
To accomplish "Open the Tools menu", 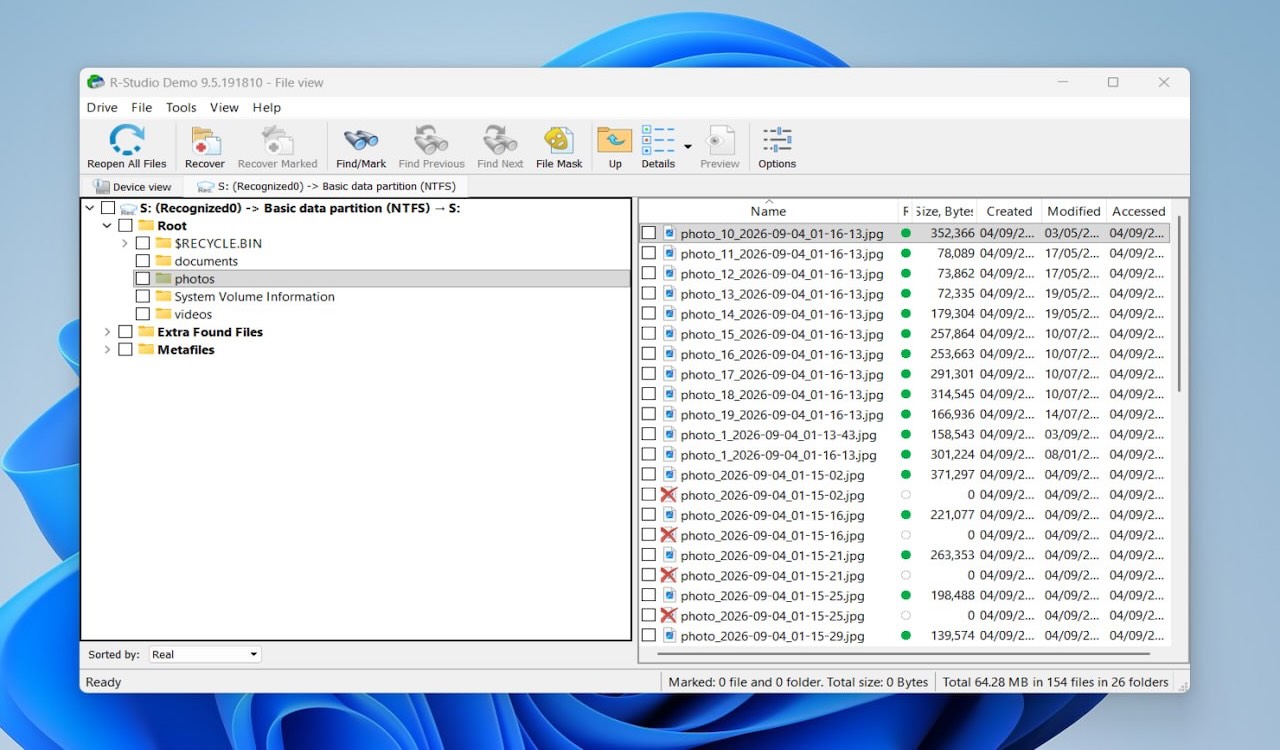I will [181, 107].
